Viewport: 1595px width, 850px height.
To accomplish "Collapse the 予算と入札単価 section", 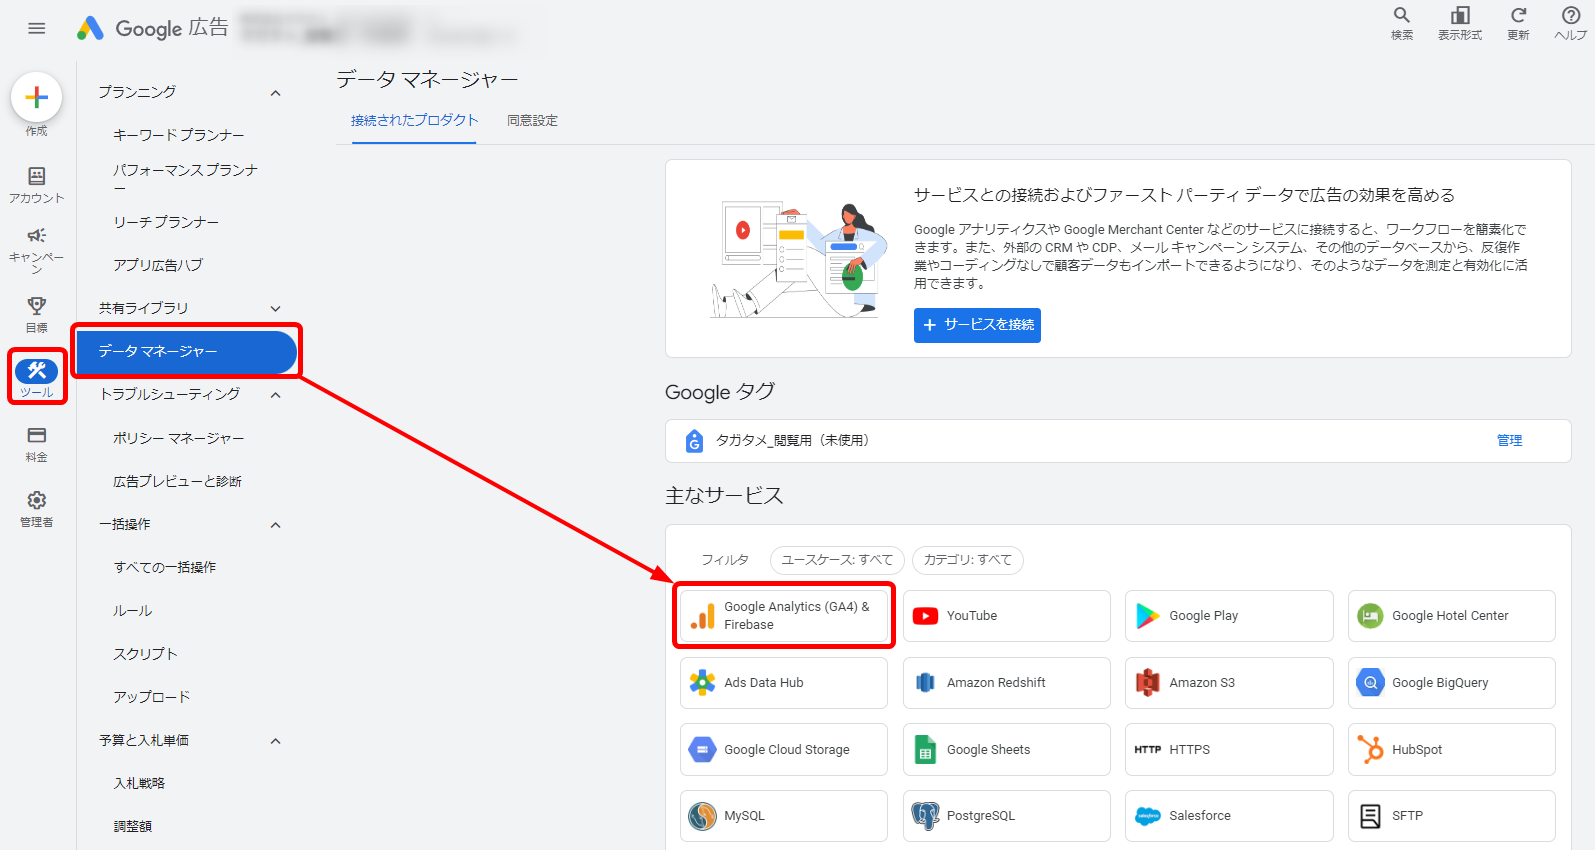I will pos(275,741).
